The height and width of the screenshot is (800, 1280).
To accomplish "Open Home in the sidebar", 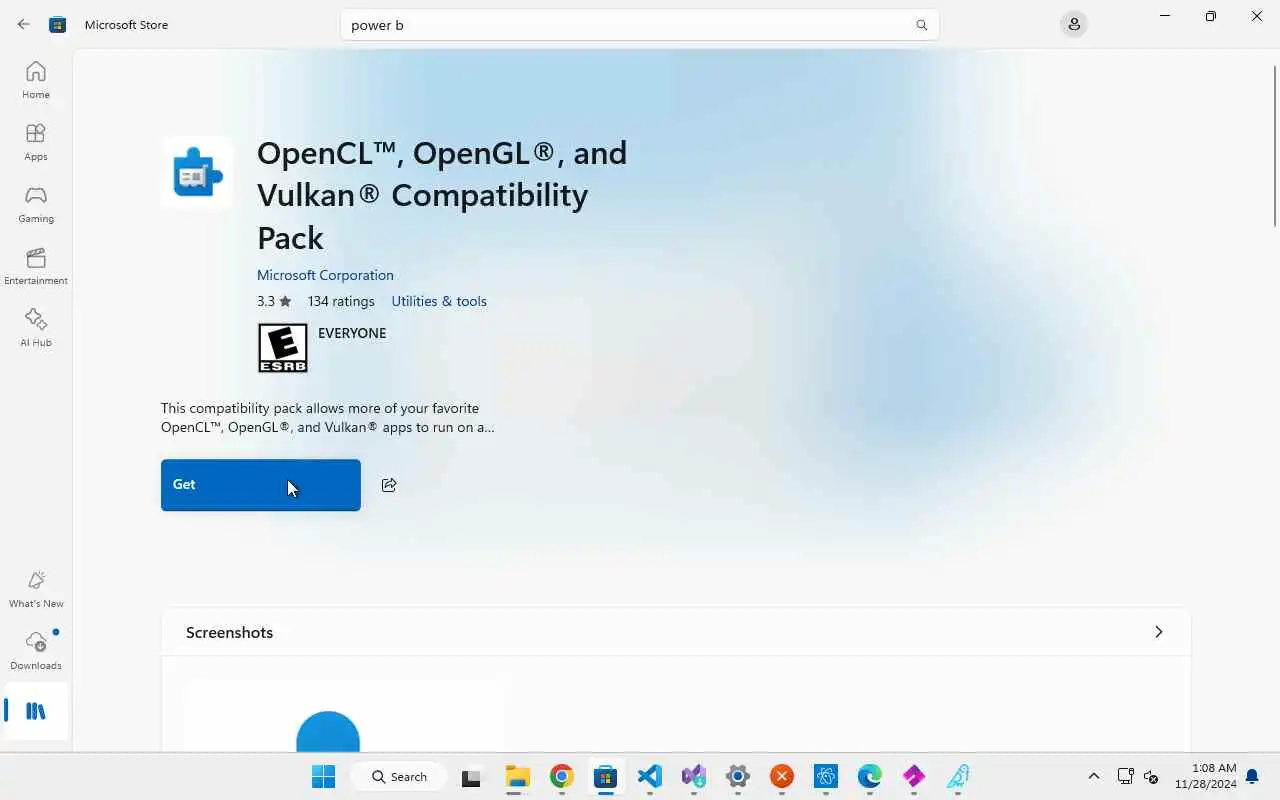I will tap(36, 80).
